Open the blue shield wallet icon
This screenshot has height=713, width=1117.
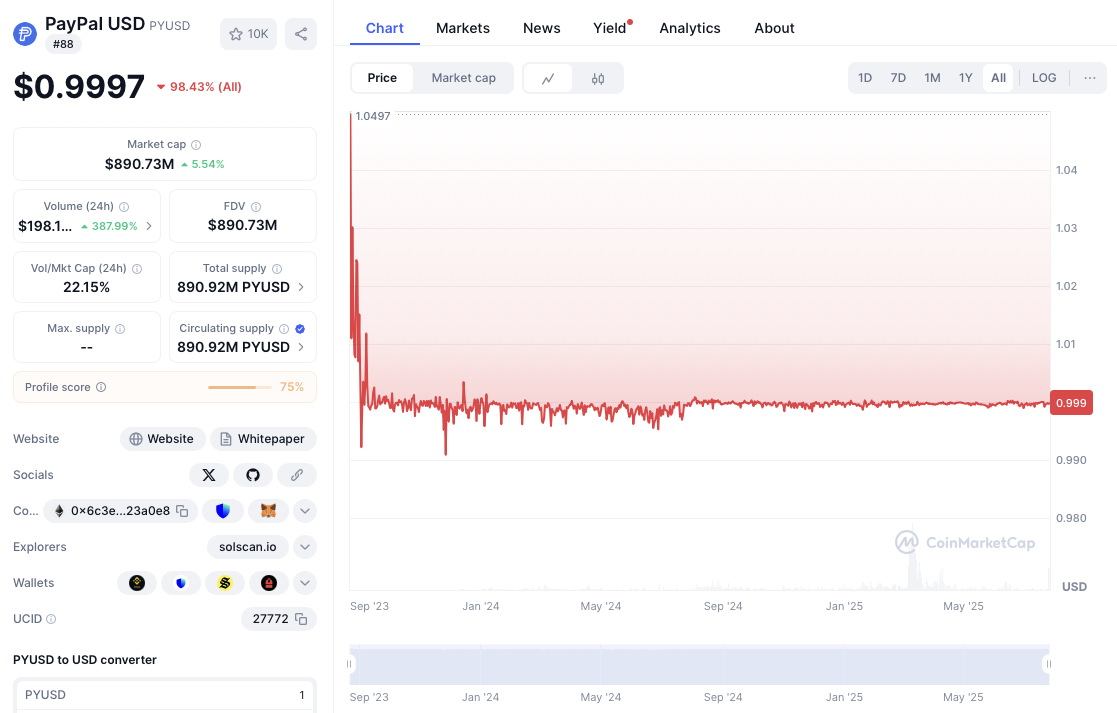click(x=181, y=583)
